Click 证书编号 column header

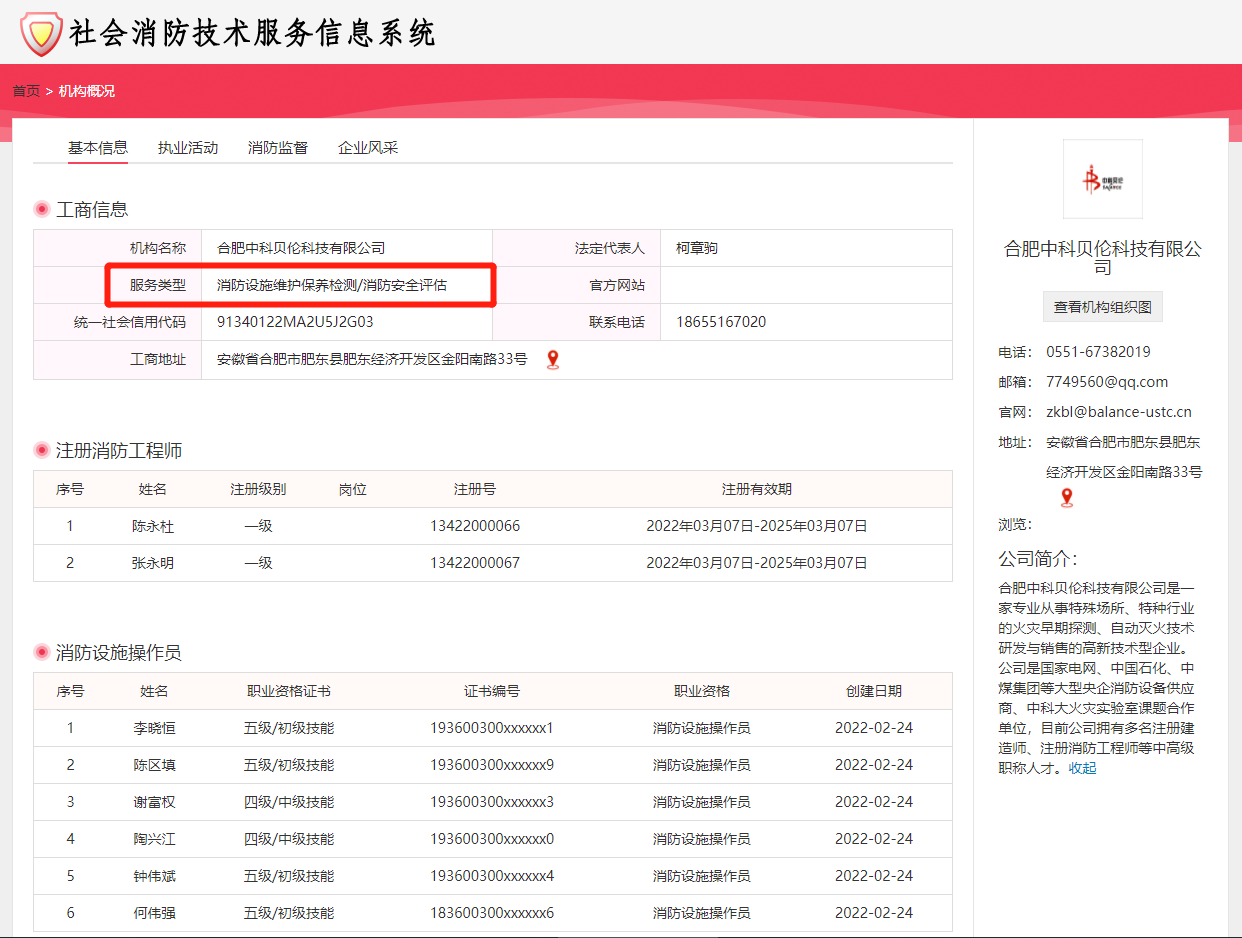point(492,691)
